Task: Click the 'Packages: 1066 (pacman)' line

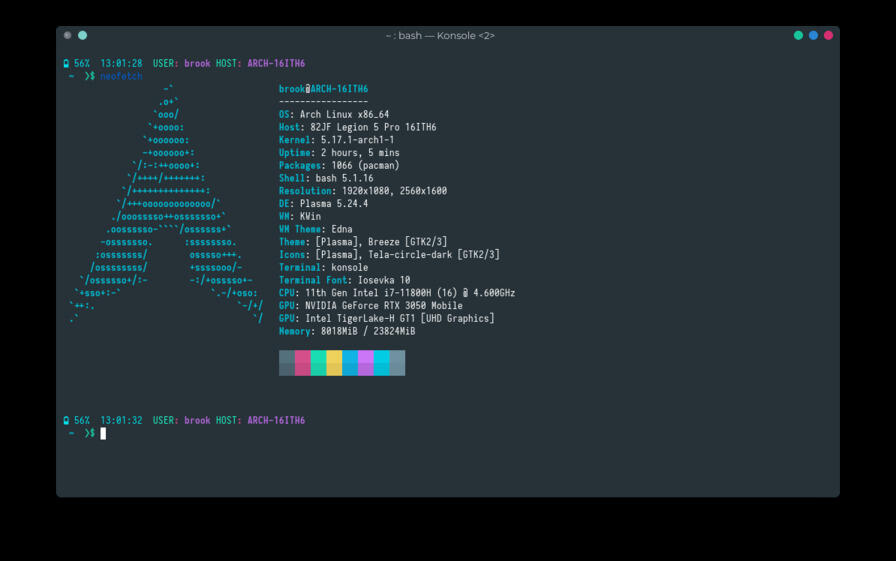Action: coord(339,166)
